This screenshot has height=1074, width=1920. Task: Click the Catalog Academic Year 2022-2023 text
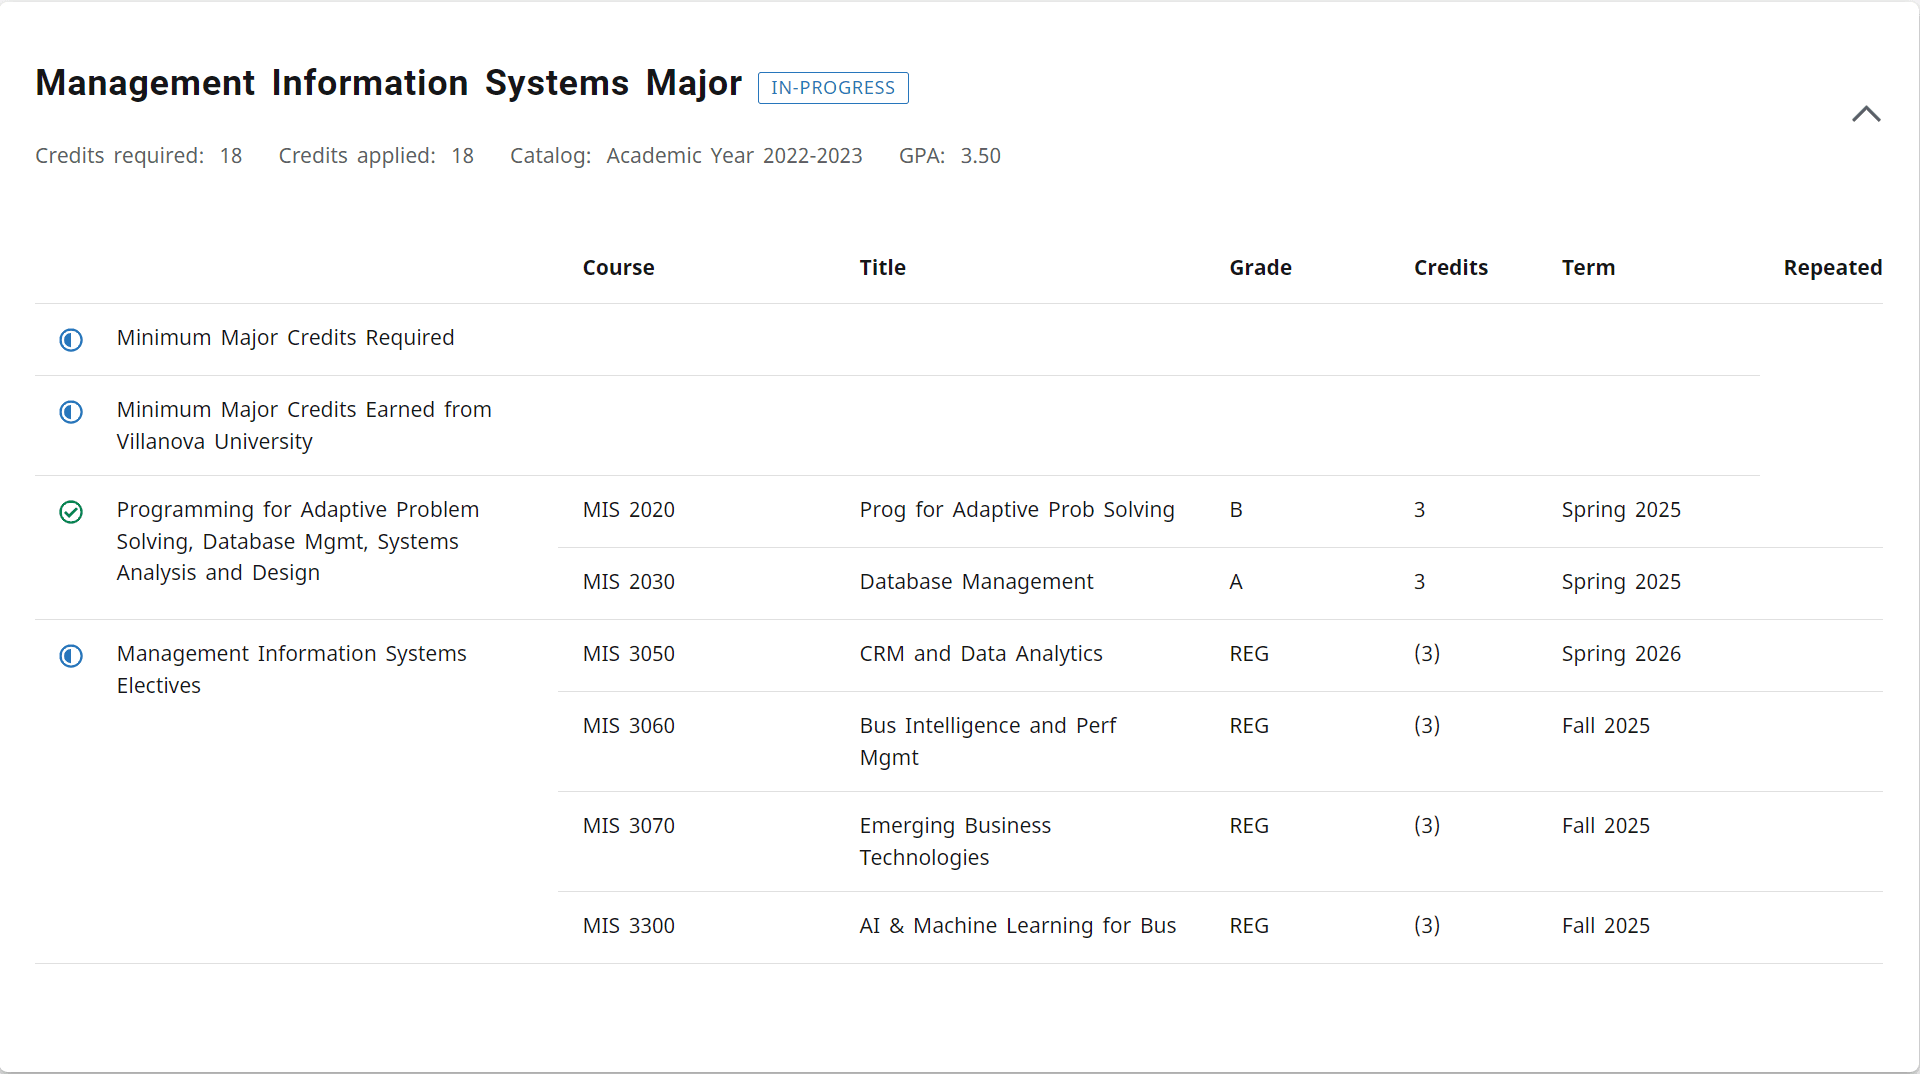[x=686, y=156]
